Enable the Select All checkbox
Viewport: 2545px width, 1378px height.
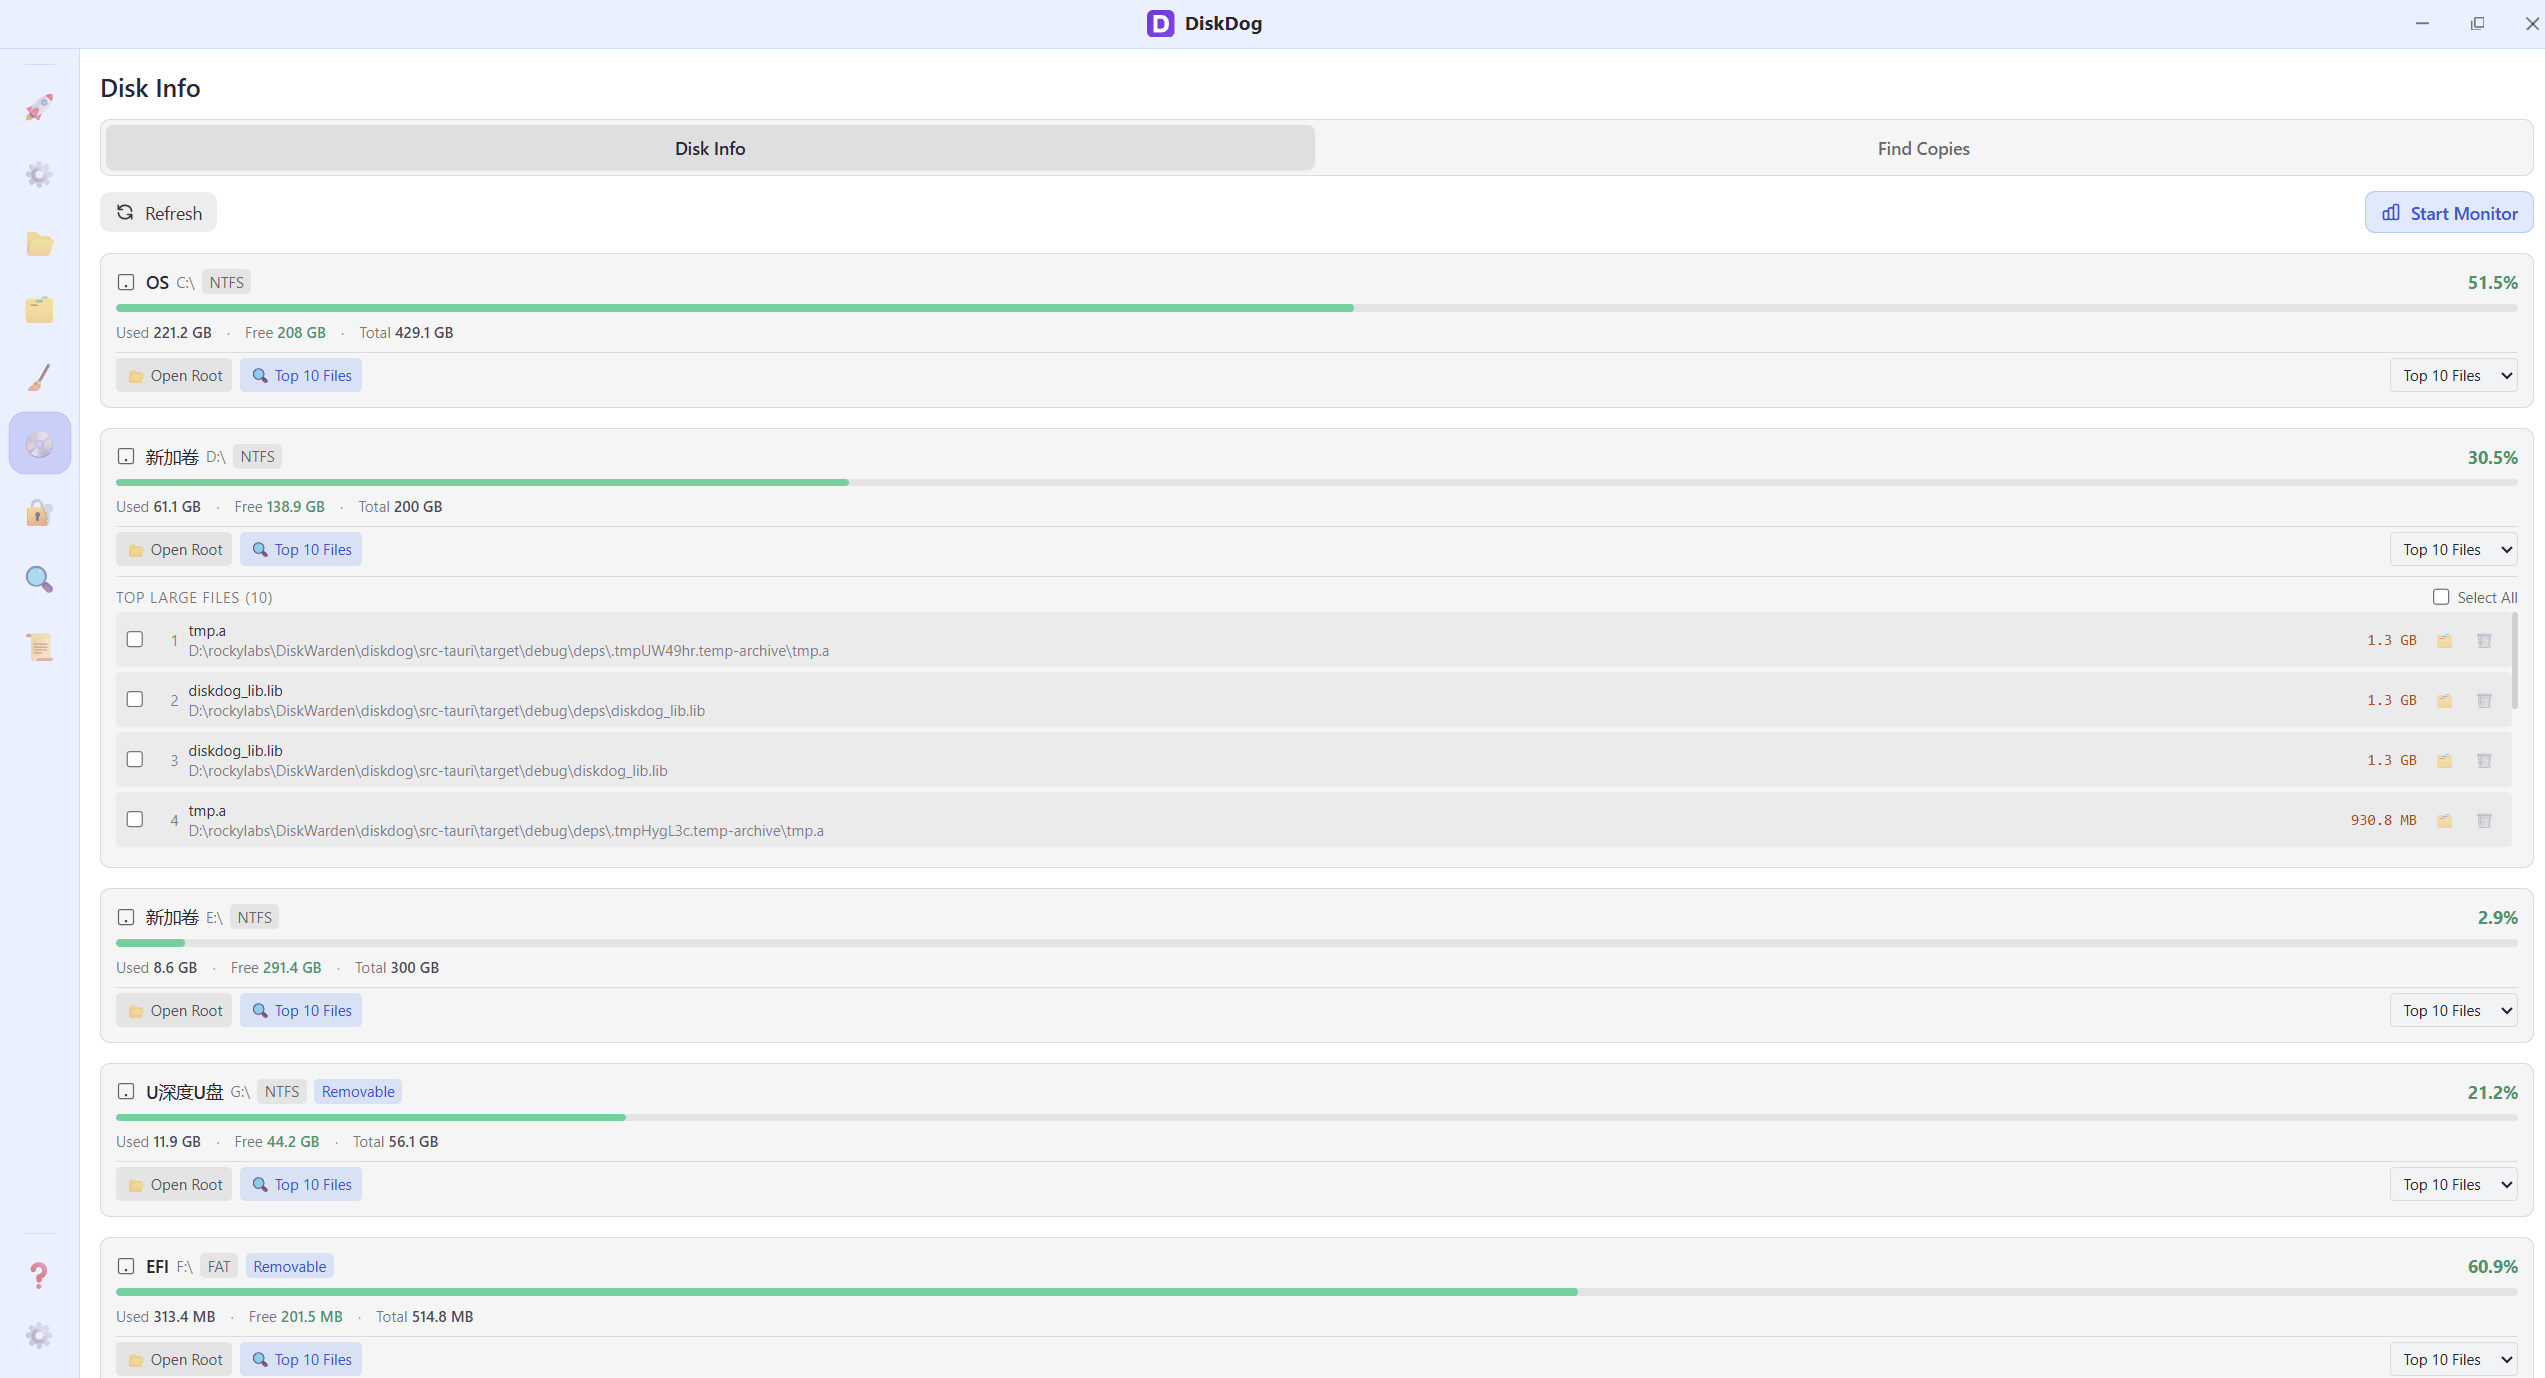pyautogui.click(x=2441, y=597)
